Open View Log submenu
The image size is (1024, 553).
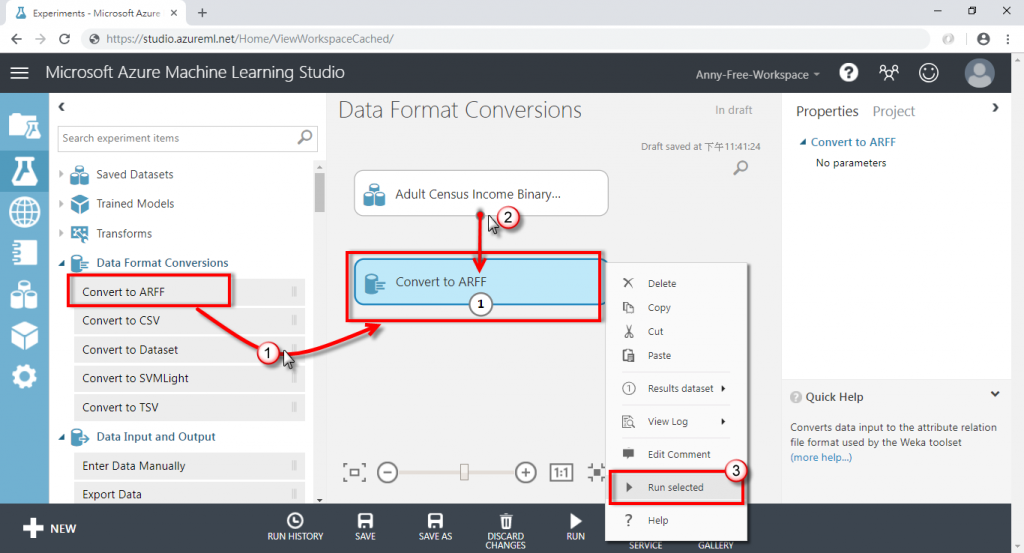pos(677,422)
